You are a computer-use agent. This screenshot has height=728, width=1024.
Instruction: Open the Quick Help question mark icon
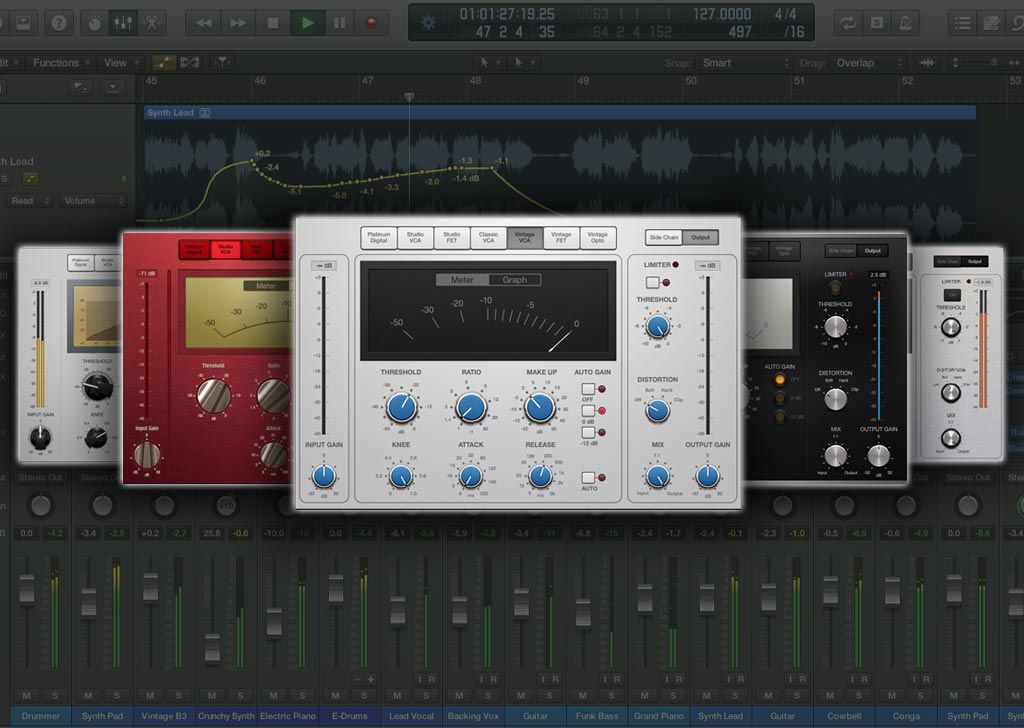[x=59, y=24]
